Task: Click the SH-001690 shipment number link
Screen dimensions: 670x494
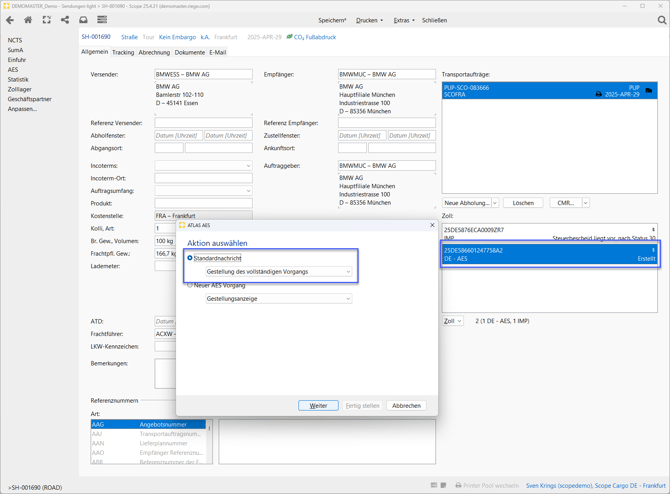Action: point(96,37)
